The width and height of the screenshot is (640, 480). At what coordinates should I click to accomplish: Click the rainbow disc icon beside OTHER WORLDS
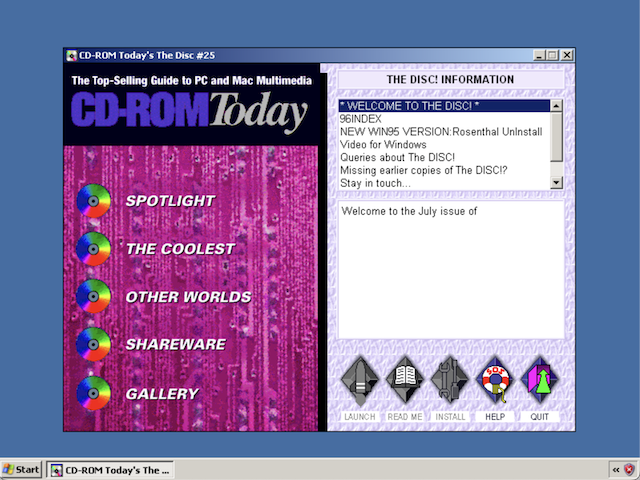point(93,296)
